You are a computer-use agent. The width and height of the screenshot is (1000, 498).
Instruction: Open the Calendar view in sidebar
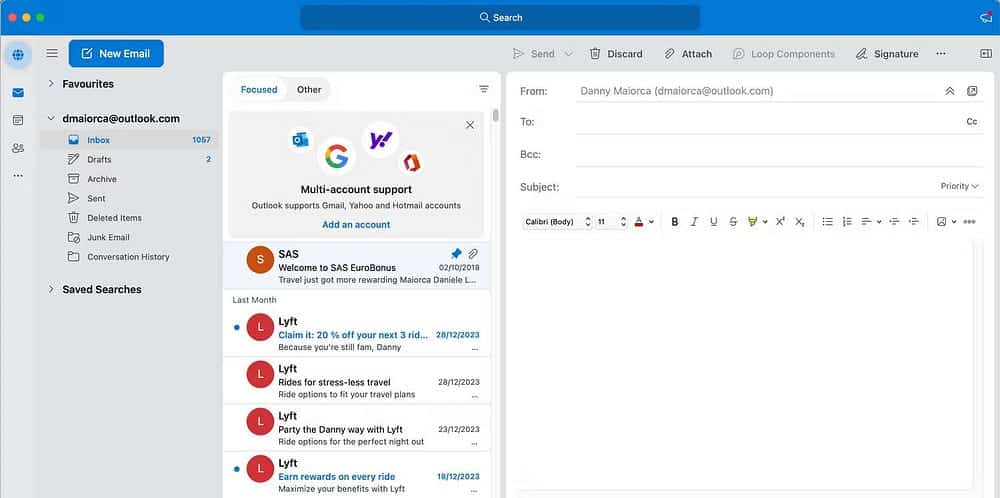coord(18,120)
